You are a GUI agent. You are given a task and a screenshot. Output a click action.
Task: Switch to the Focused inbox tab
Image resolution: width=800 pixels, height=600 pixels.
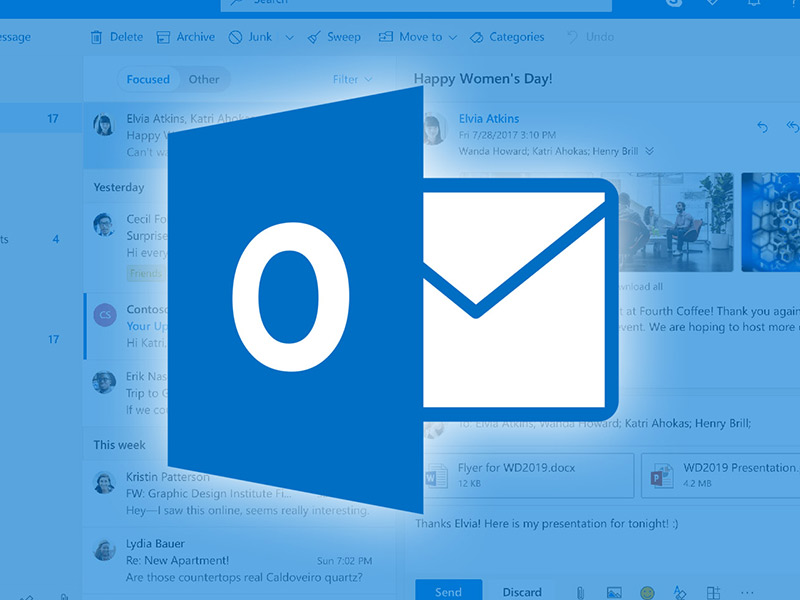tap(148, 80)
